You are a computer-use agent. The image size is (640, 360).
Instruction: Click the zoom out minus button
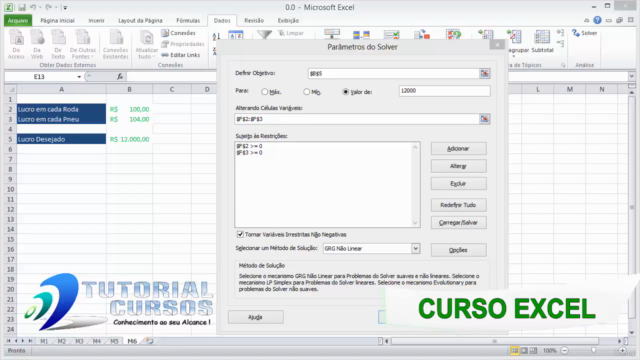pos(565,351)
